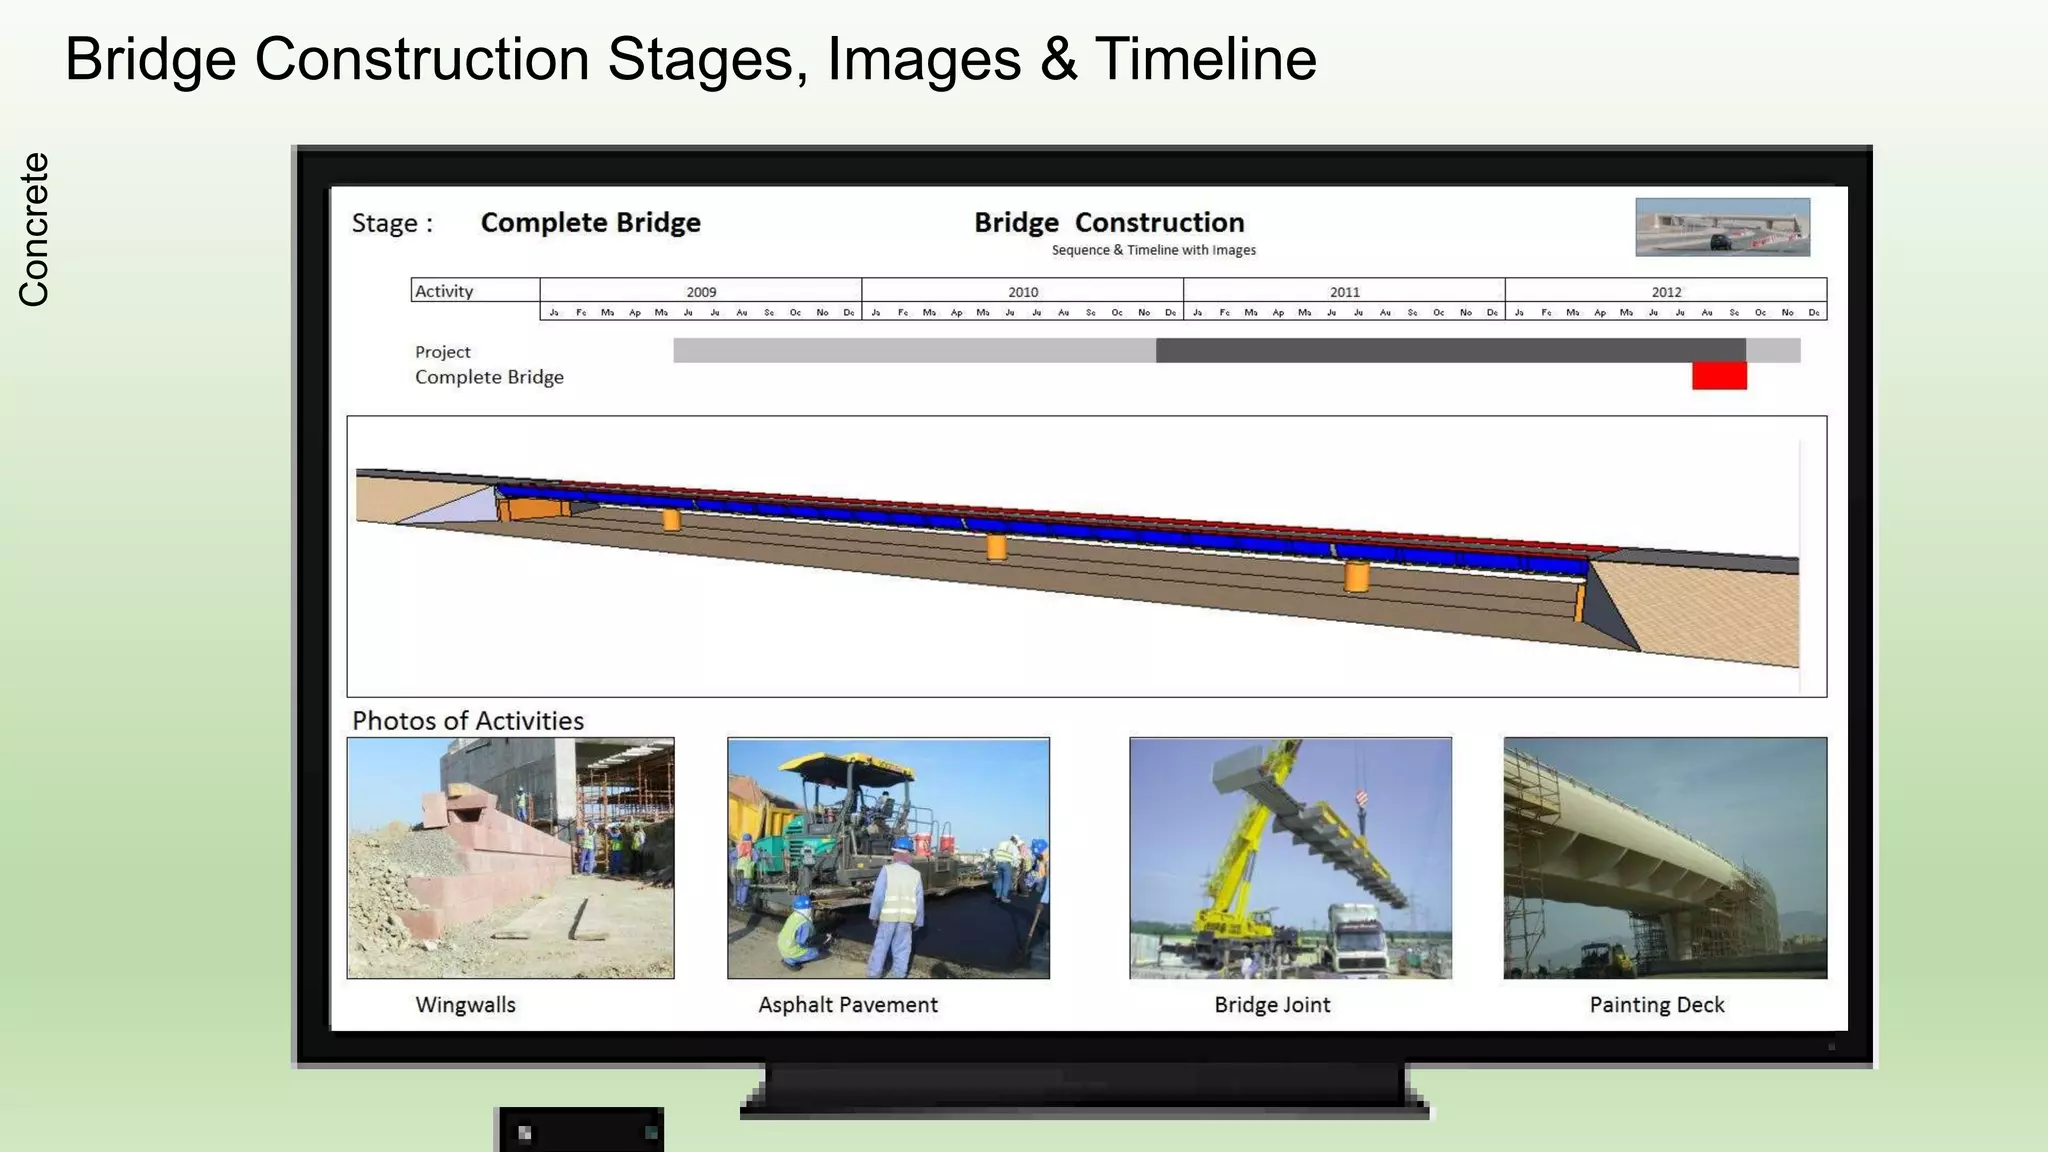Select the 2012 year header
The height and width of the screenshot is (1152, 2048).
click(1666, 291)
